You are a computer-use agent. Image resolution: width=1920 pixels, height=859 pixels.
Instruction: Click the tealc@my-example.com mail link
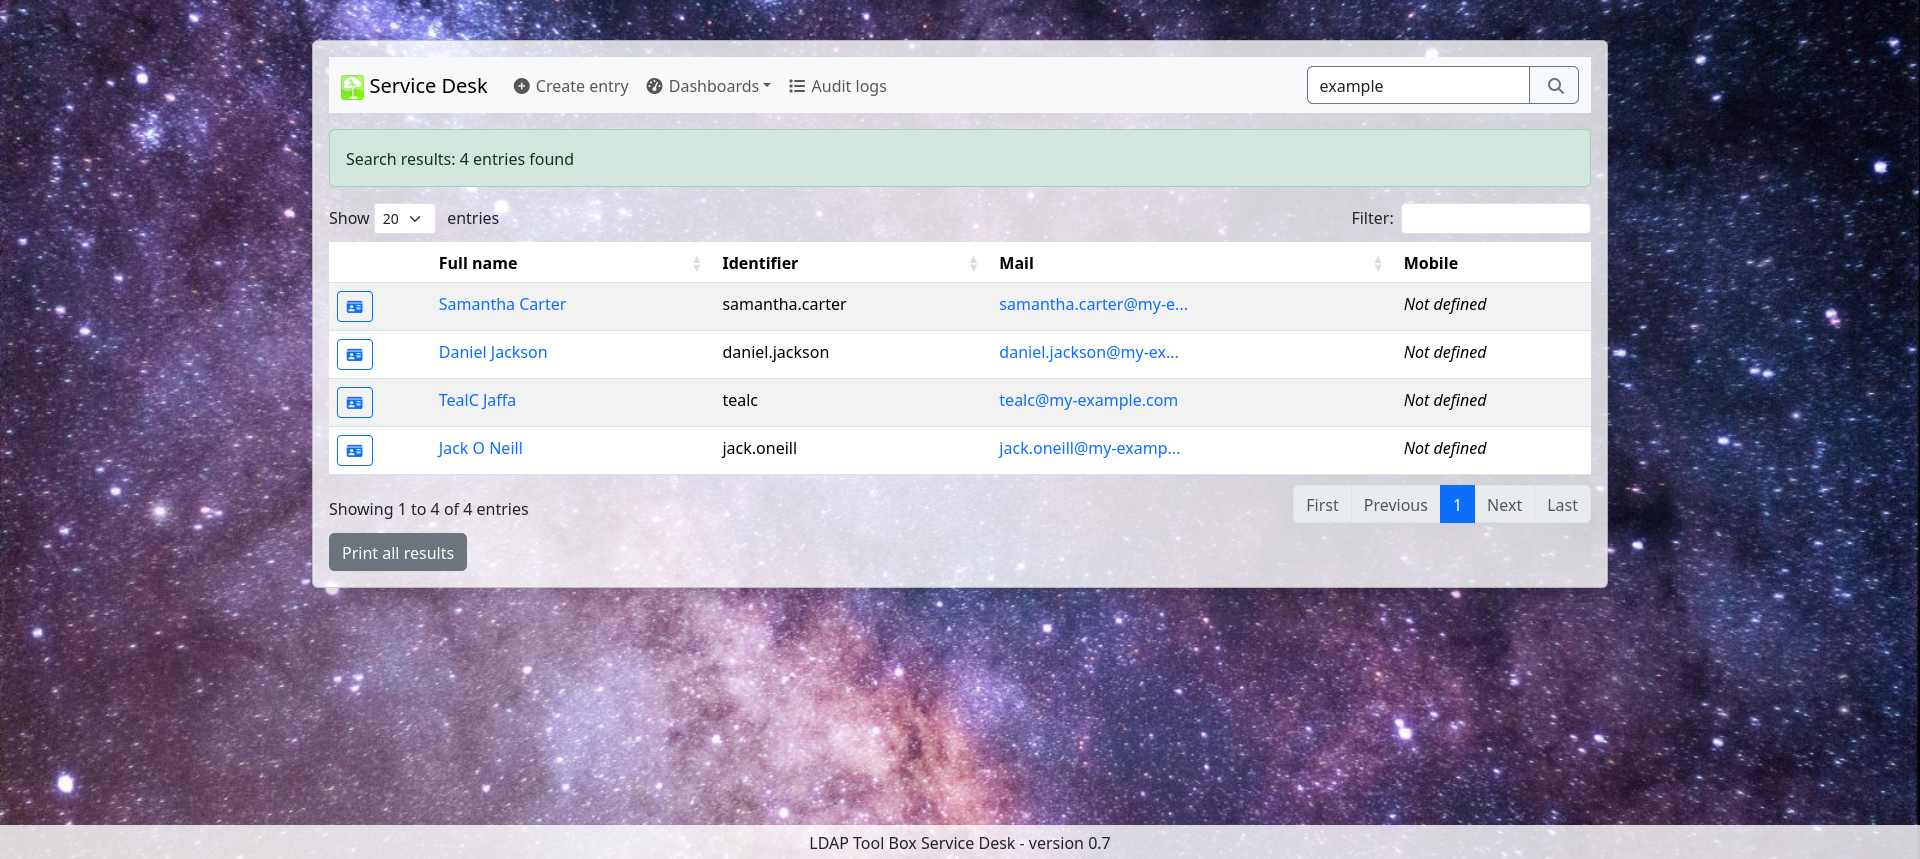click(1088, 401)
